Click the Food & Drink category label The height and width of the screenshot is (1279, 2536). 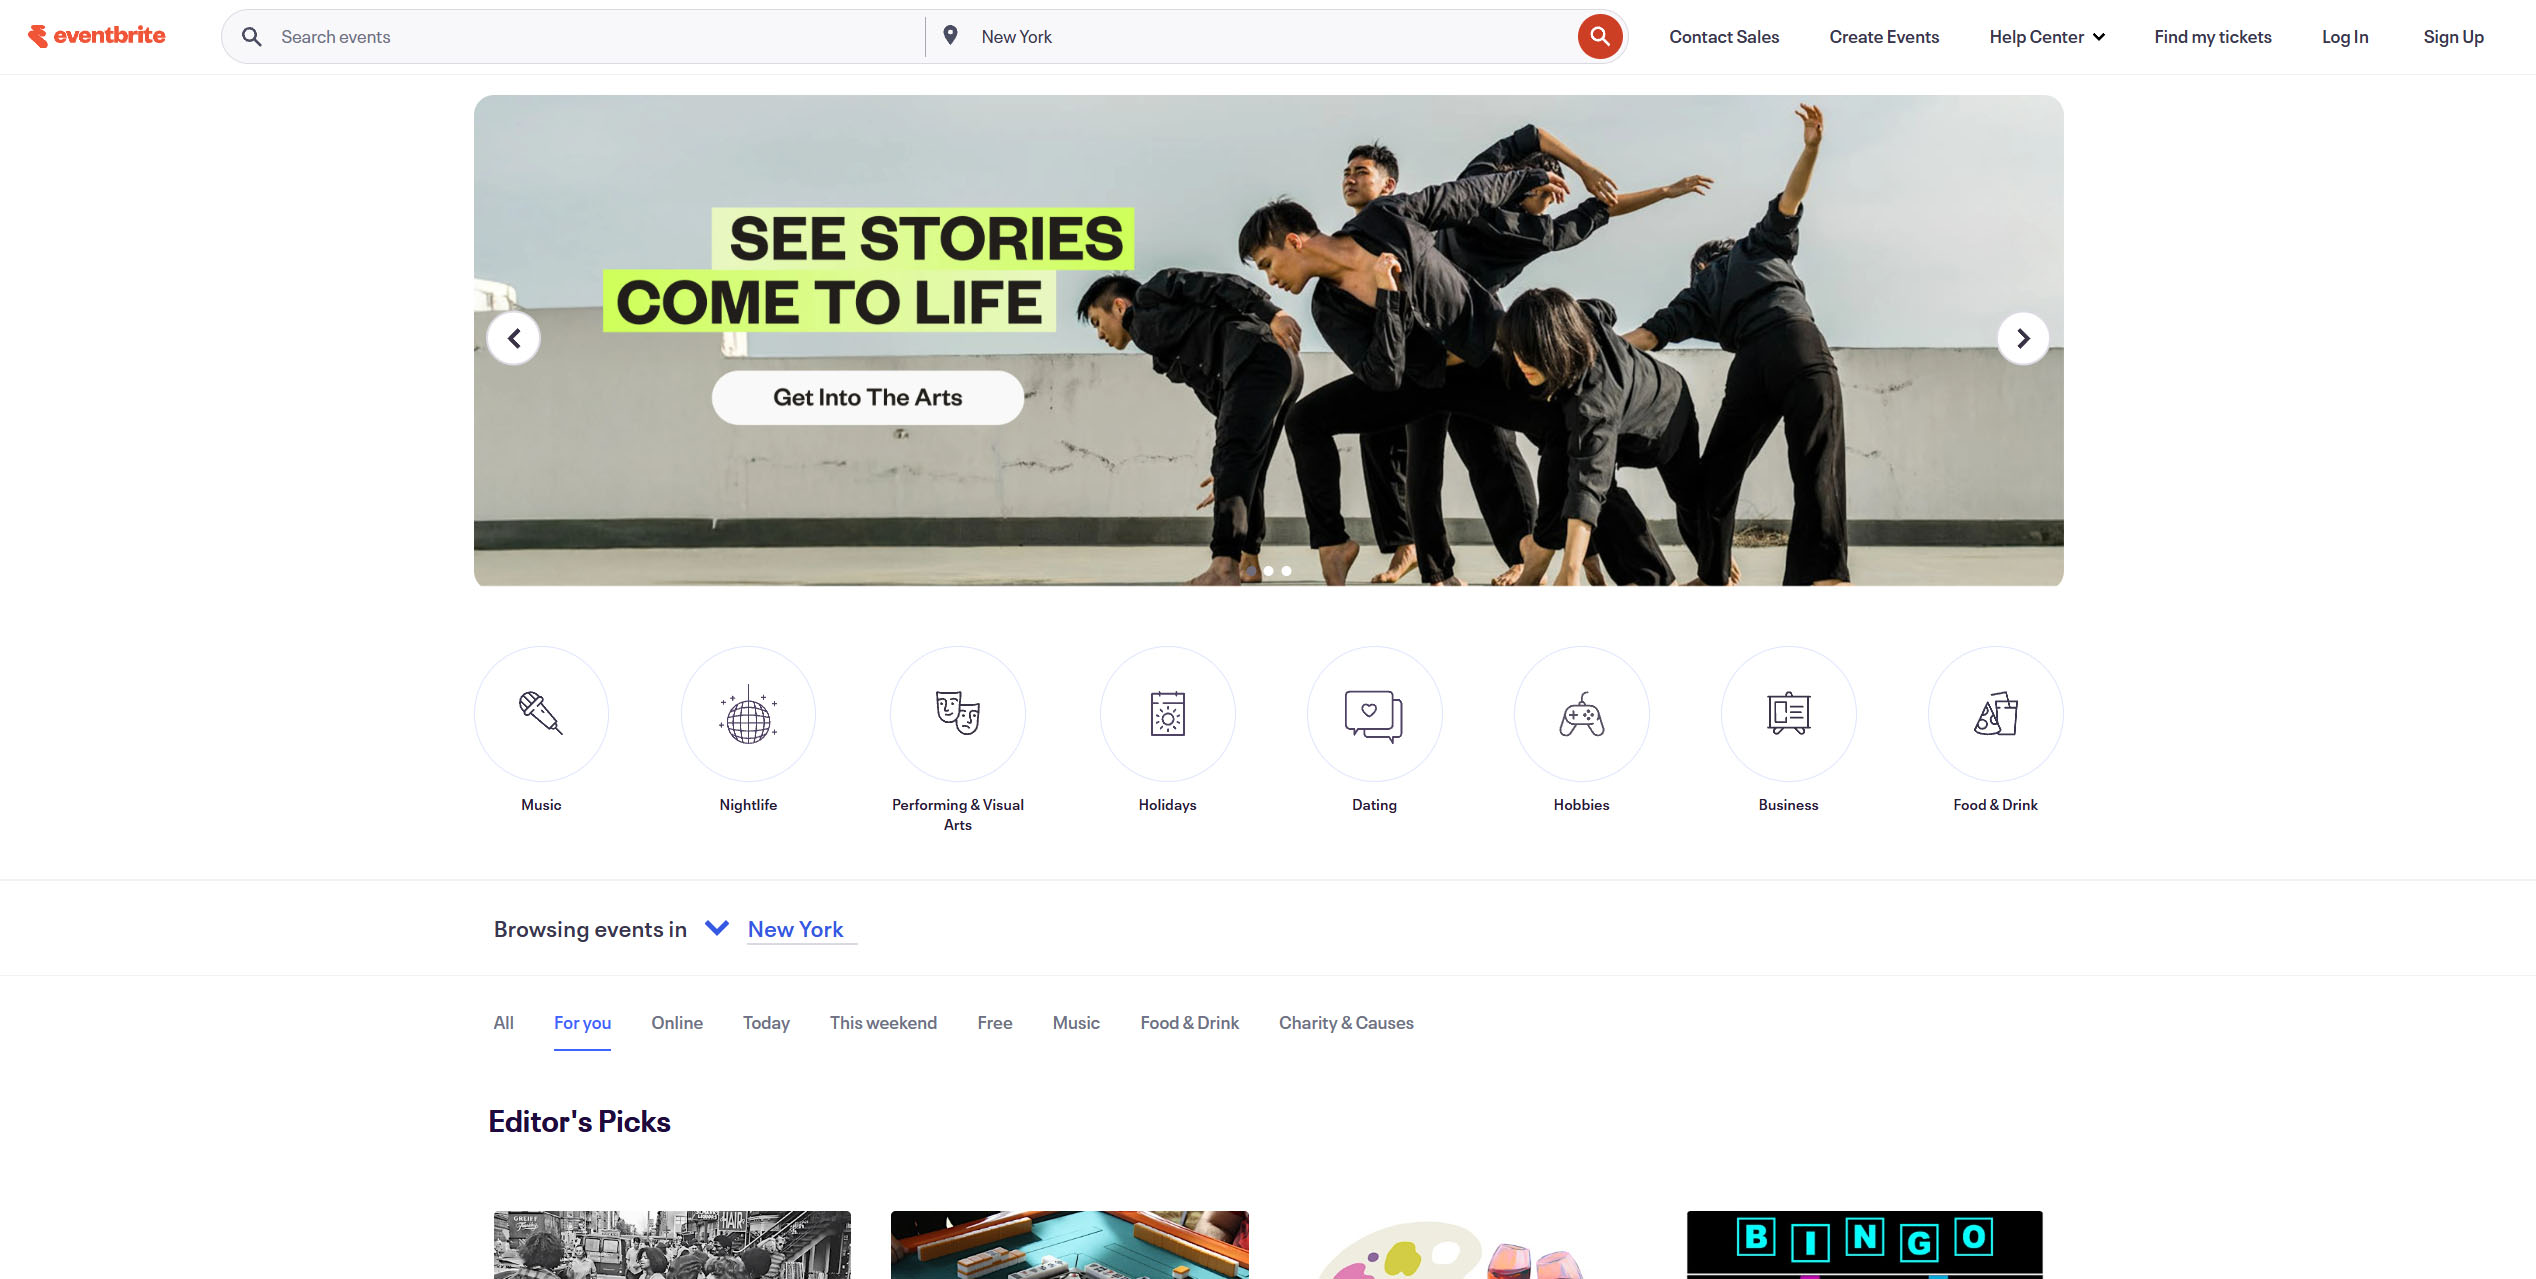[1995, 805]
